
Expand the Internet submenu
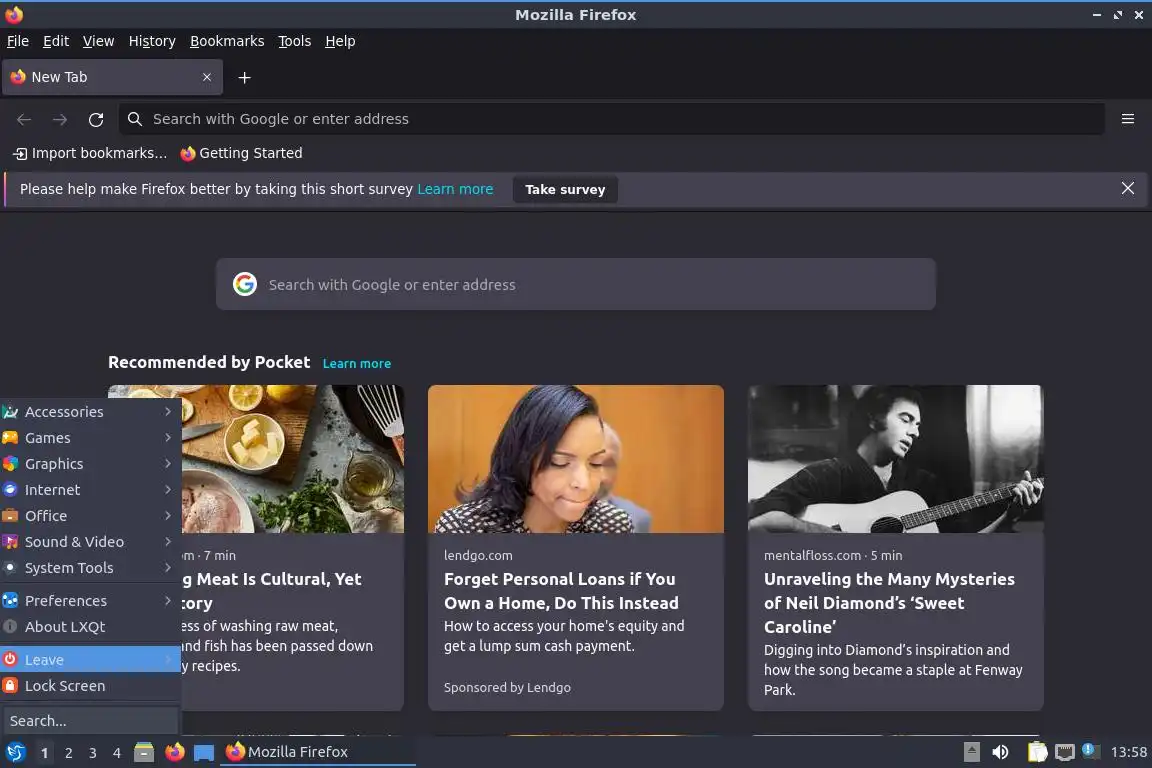tap(90, 489)
